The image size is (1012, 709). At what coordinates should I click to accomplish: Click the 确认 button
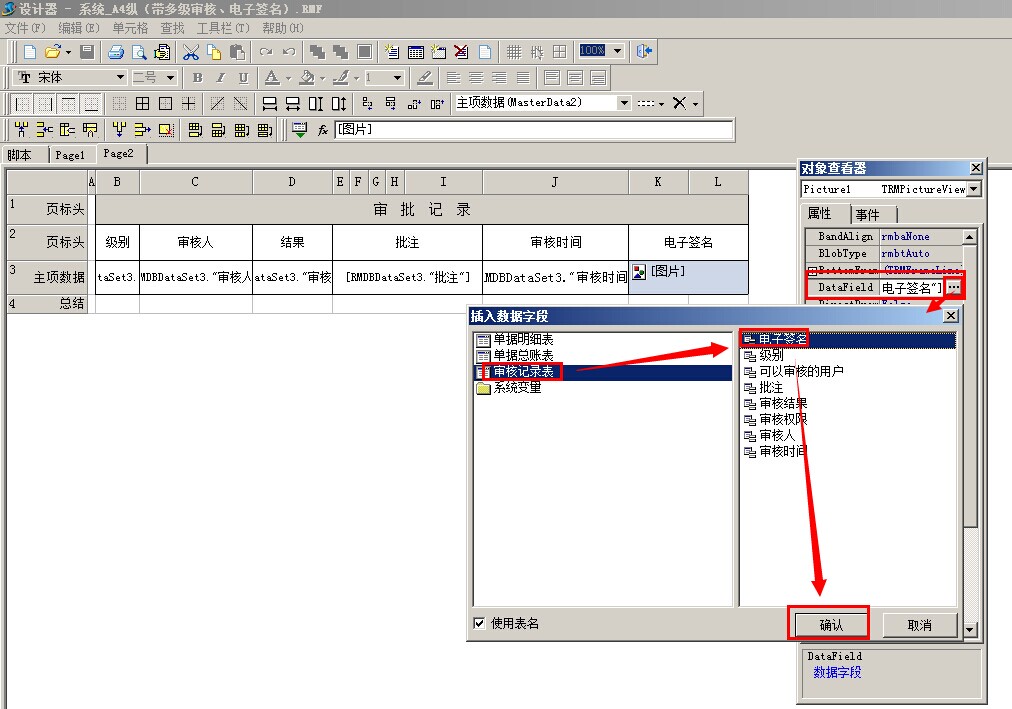point(831,625)
